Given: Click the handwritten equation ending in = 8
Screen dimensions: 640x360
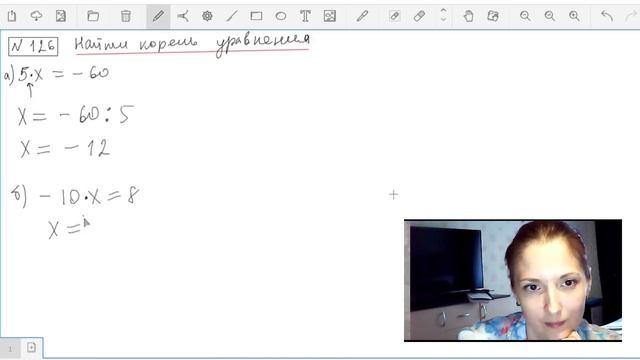Looking at the screenshot, I should [x=76, y=196].
